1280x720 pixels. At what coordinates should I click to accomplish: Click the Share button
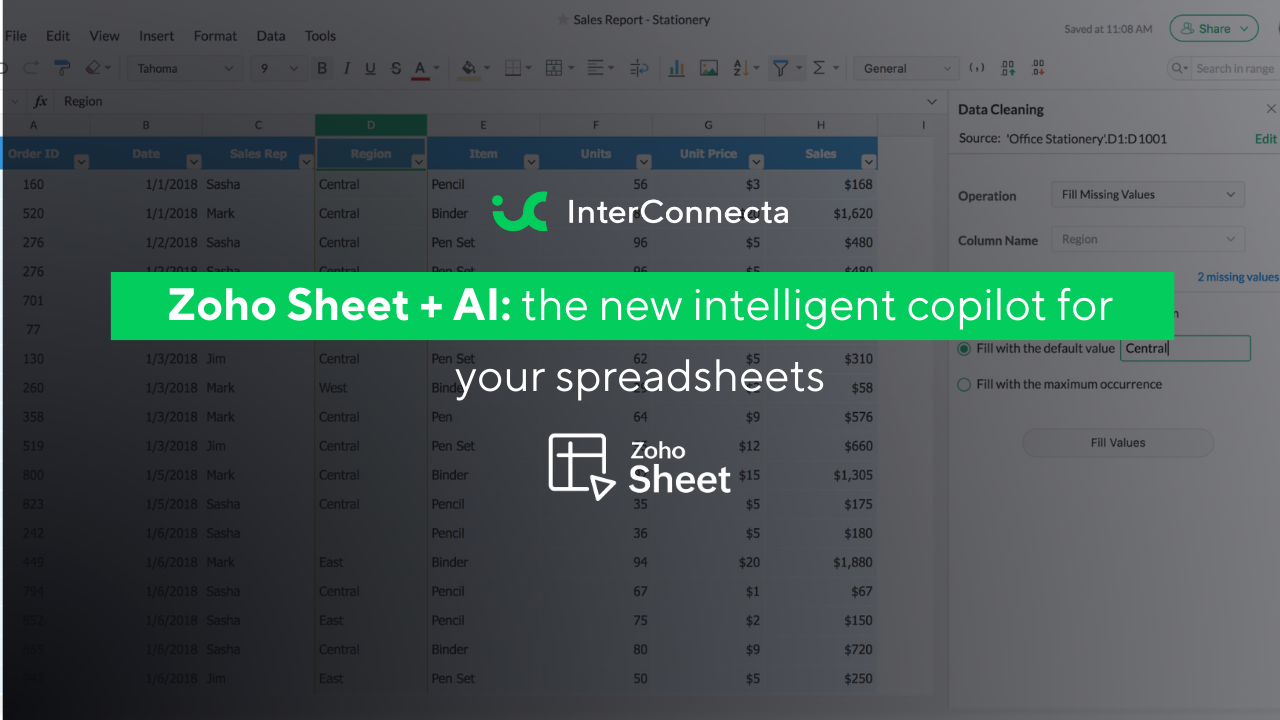click(x=1214, y=28)
